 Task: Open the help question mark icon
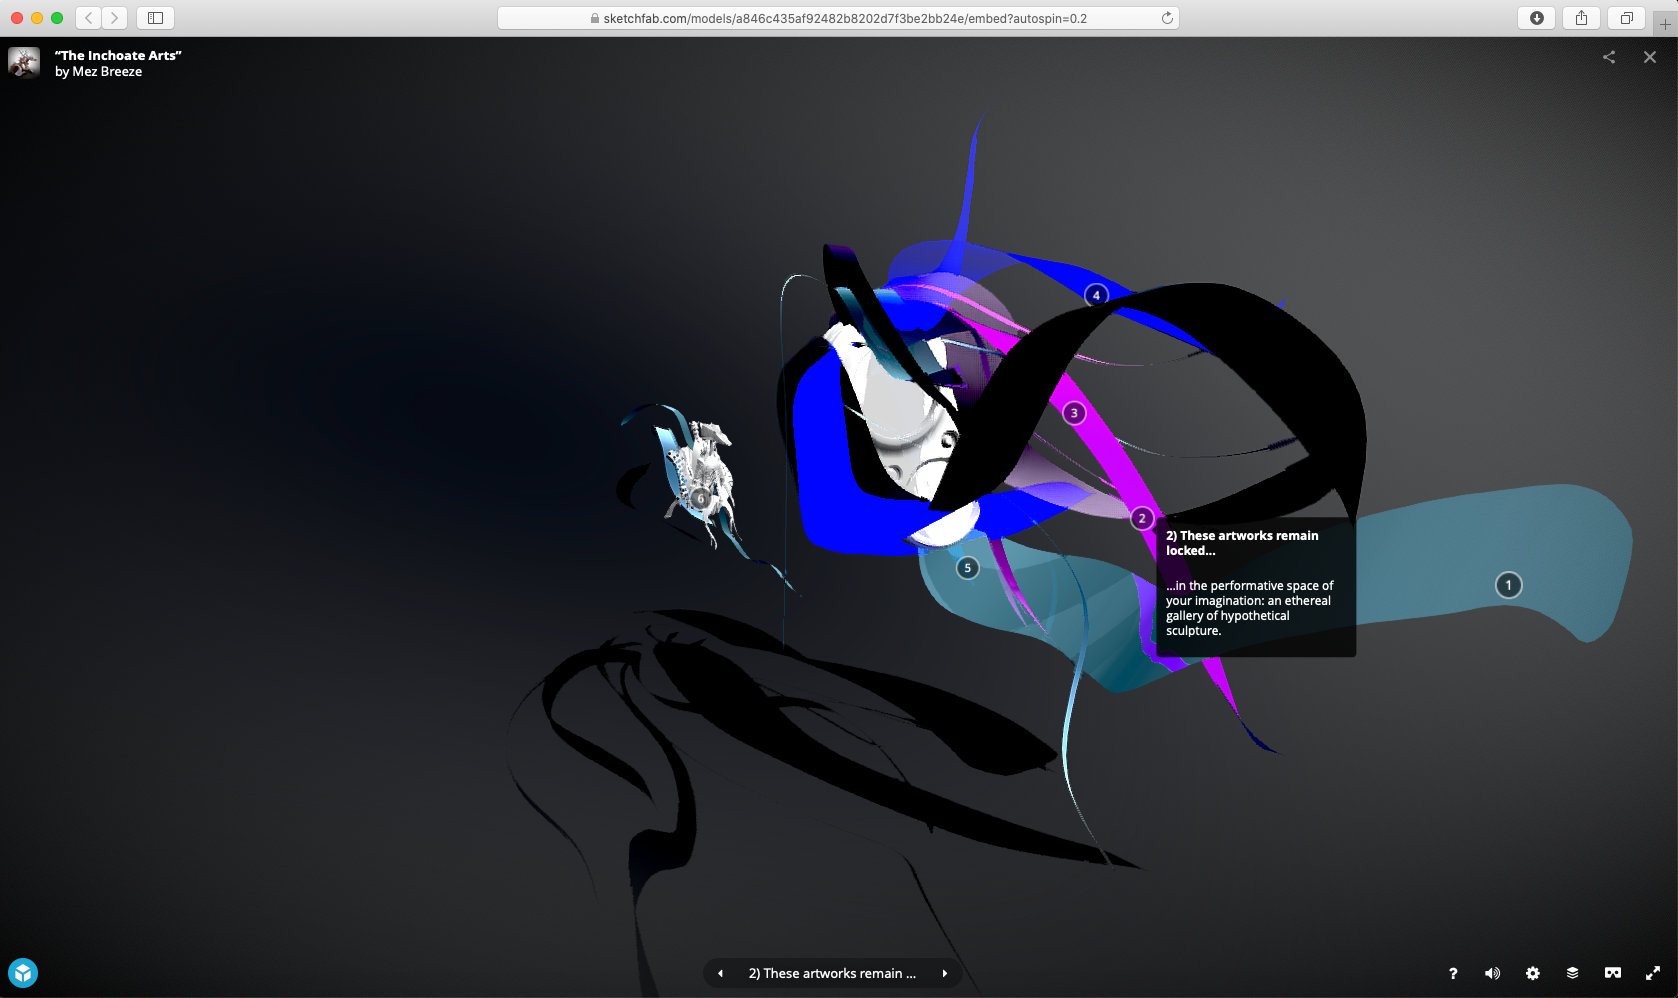(x=1453, y=973)
